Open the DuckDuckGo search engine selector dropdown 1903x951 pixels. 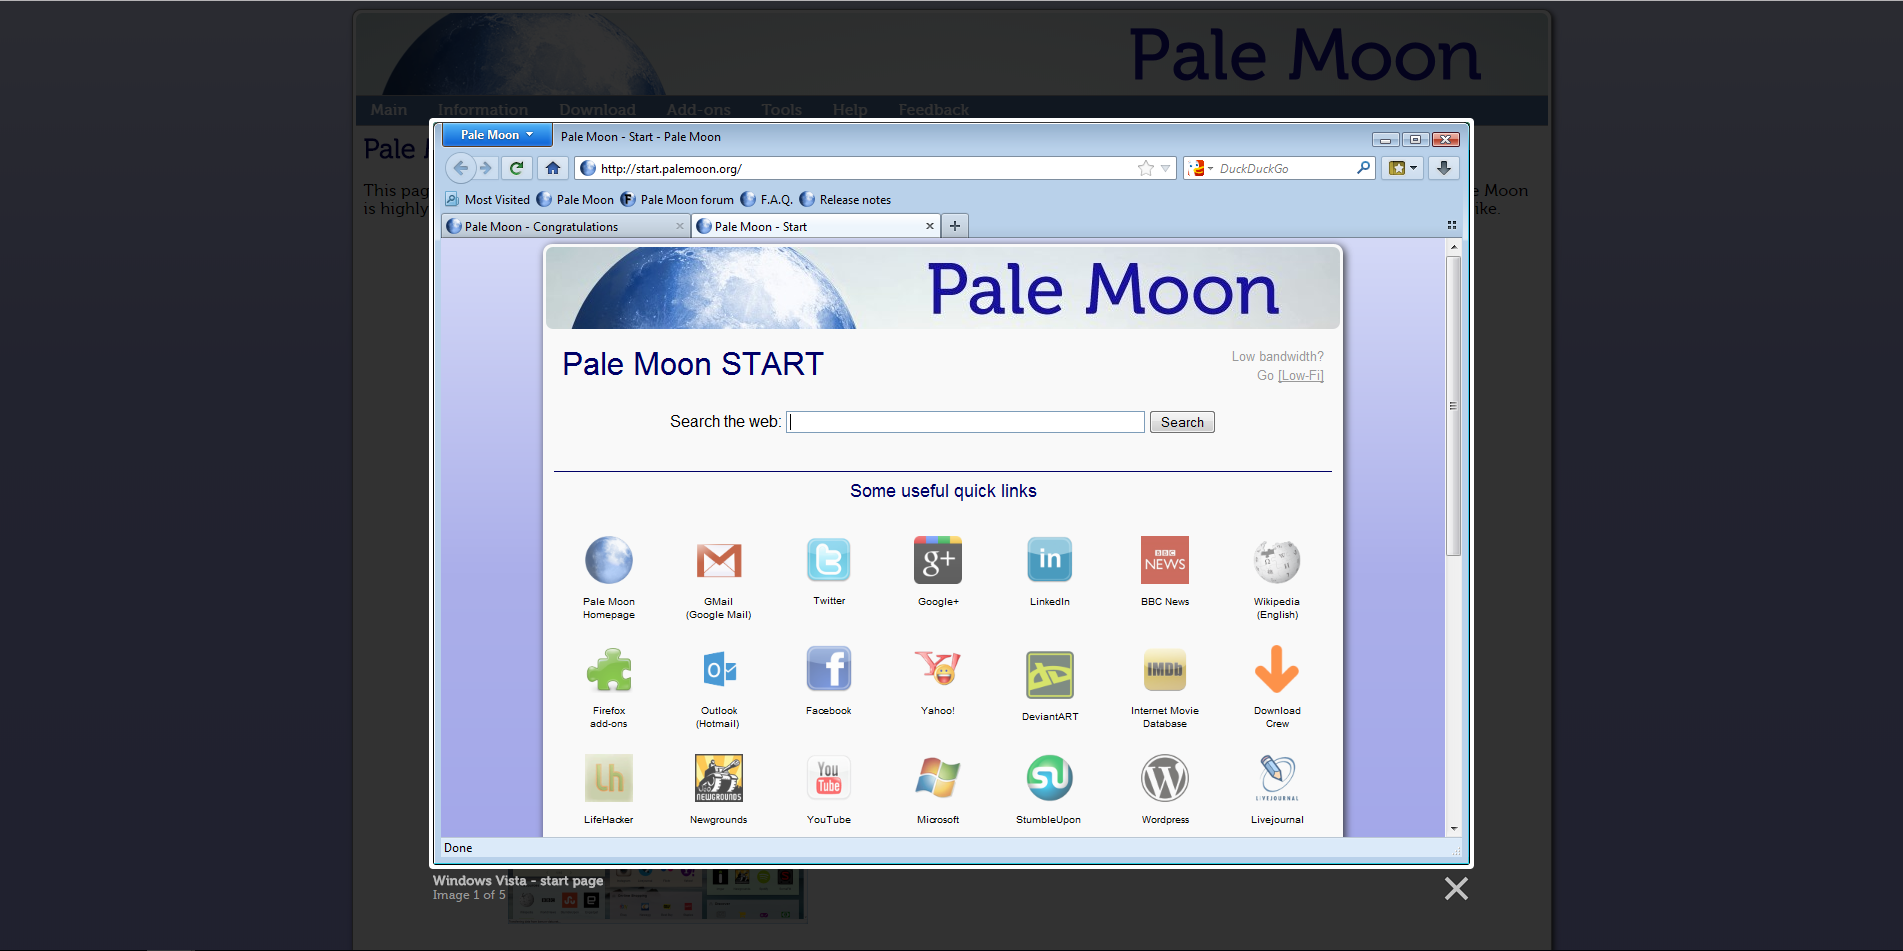tap(1200, 168)
